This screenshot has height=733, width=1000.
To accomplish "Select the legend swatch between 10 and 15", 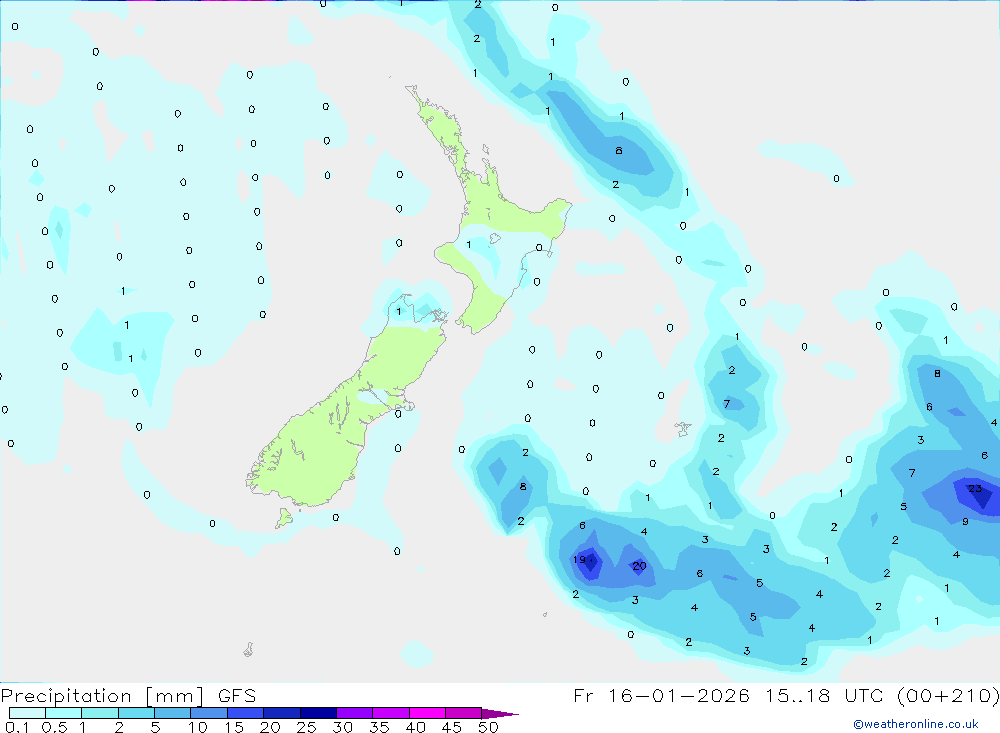I will (x=209, y=713).
